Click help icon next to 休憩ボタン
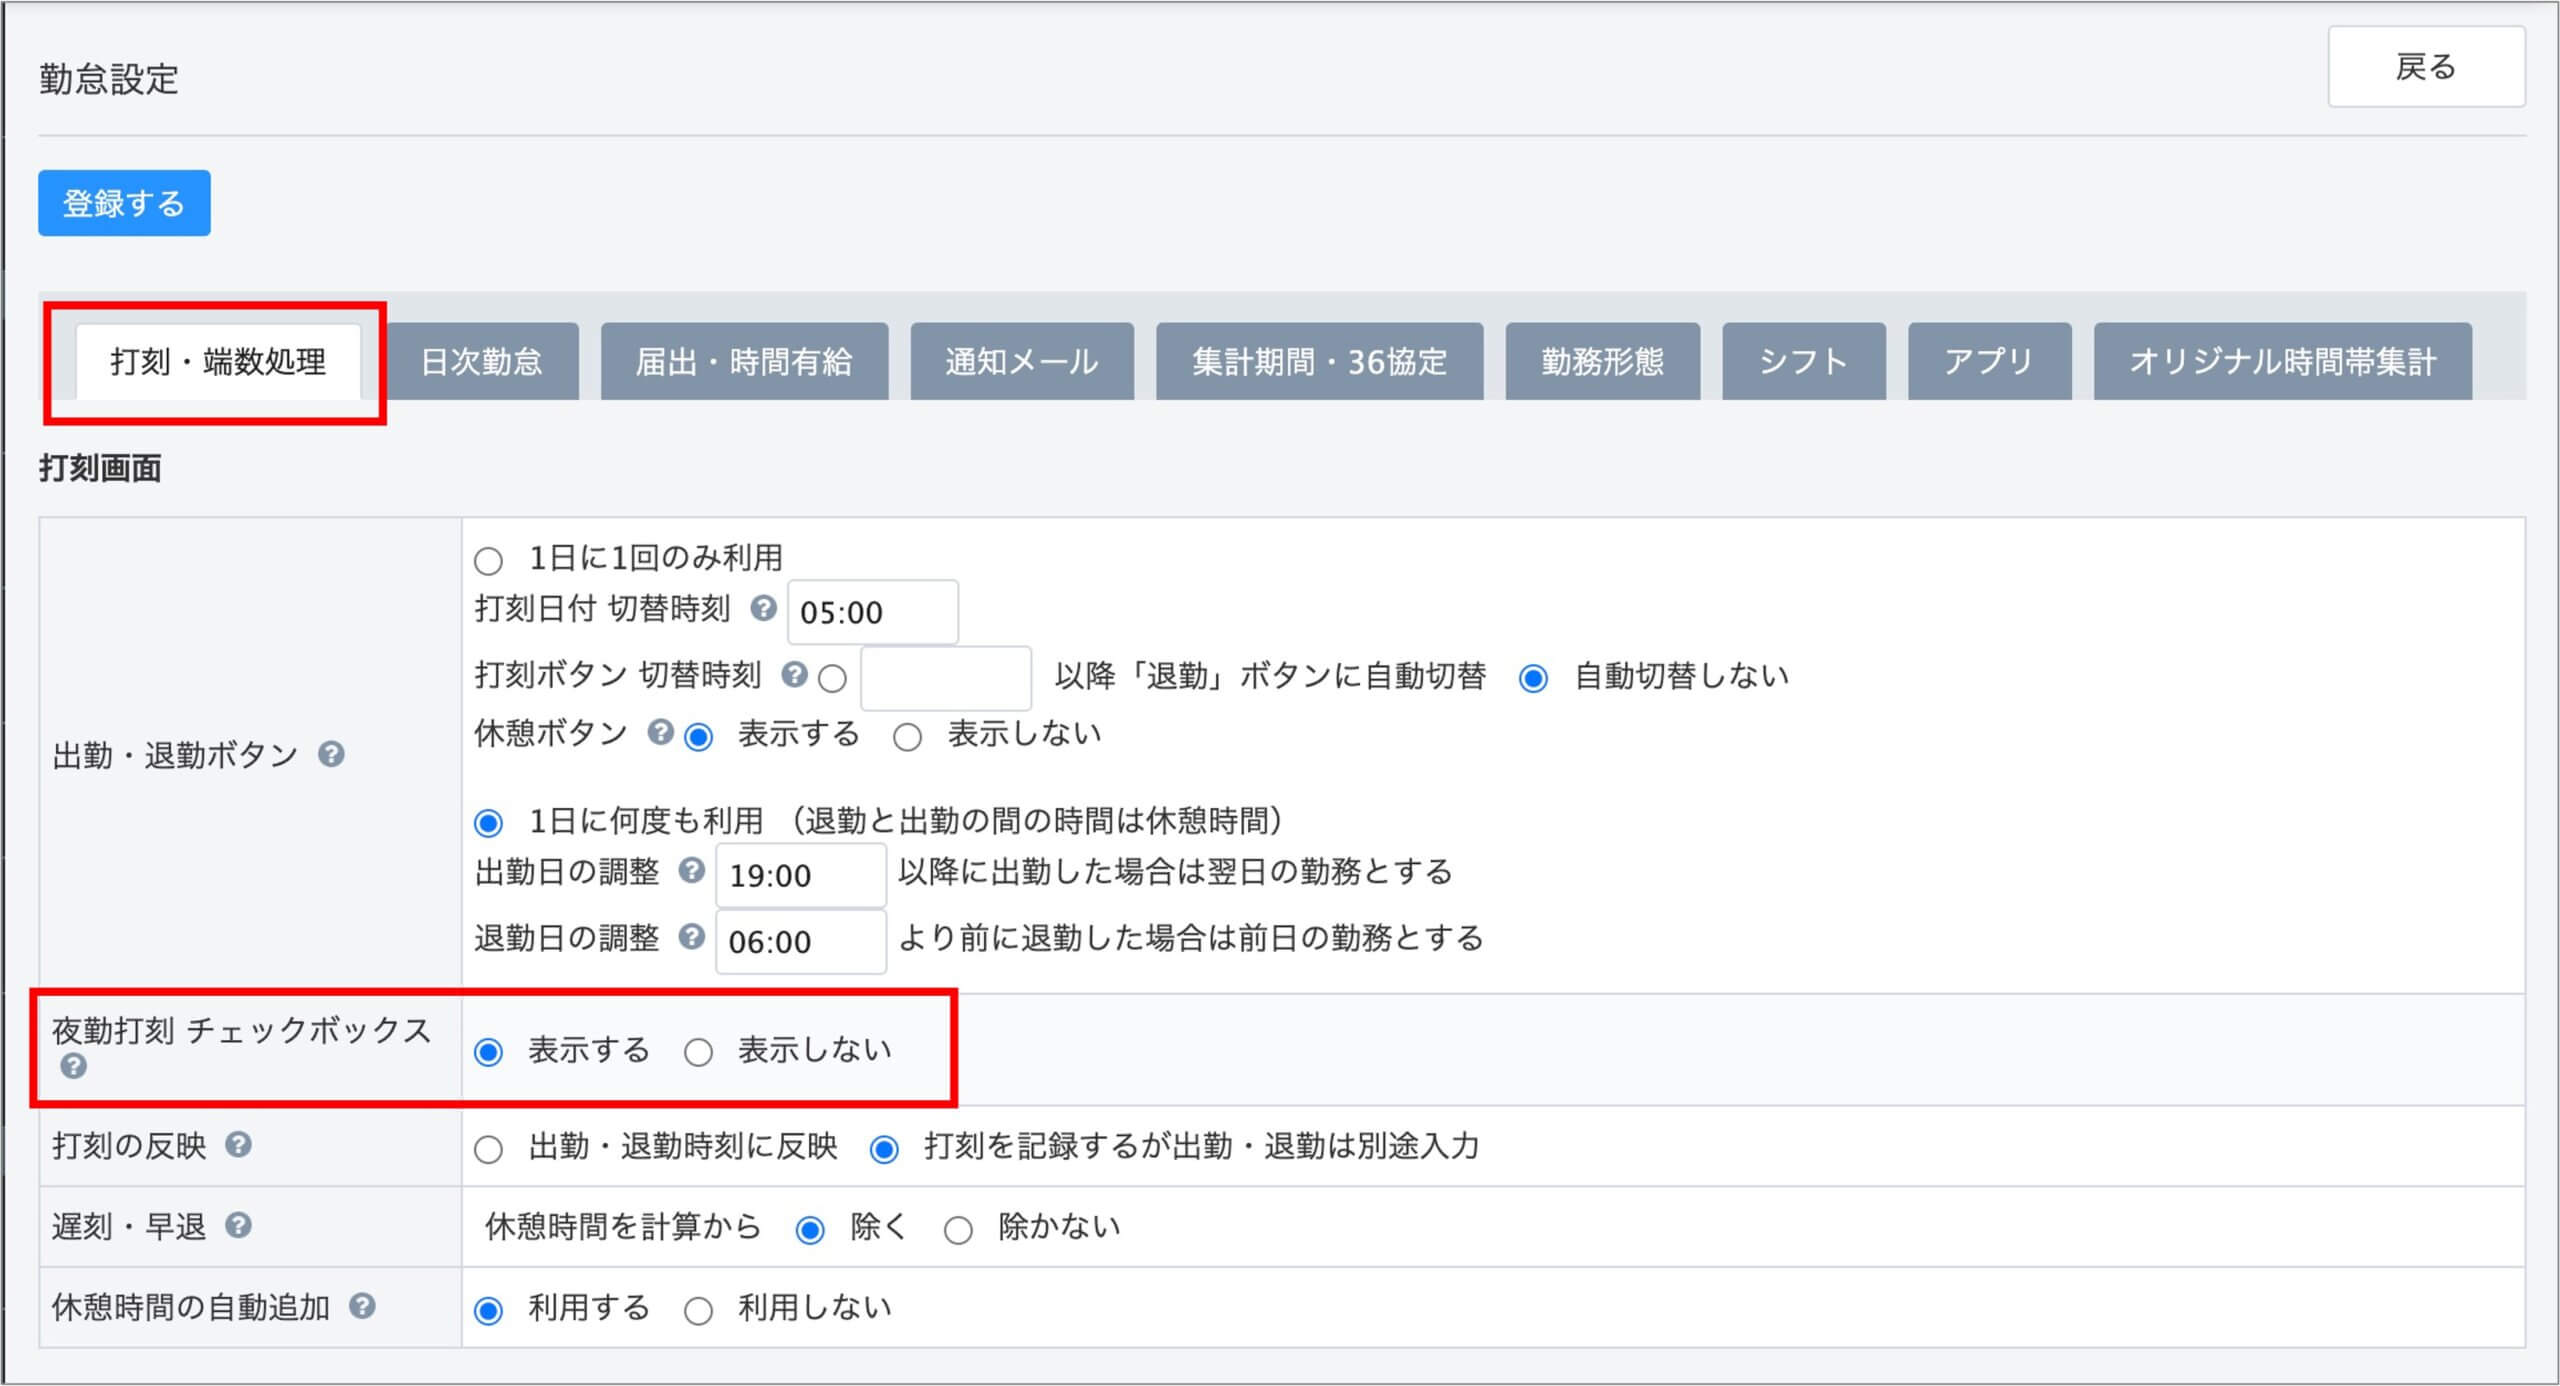Screen dimensions: 2560x1386 [660, 732]
